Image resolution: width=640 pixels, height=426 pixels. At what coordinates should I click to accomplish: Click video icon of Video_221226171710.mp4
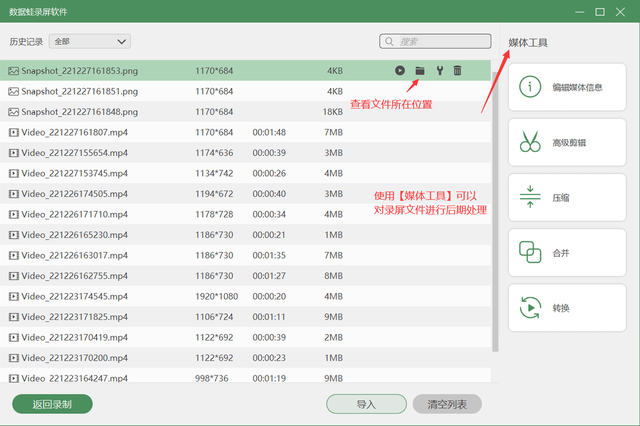click(x=13, y=214)
